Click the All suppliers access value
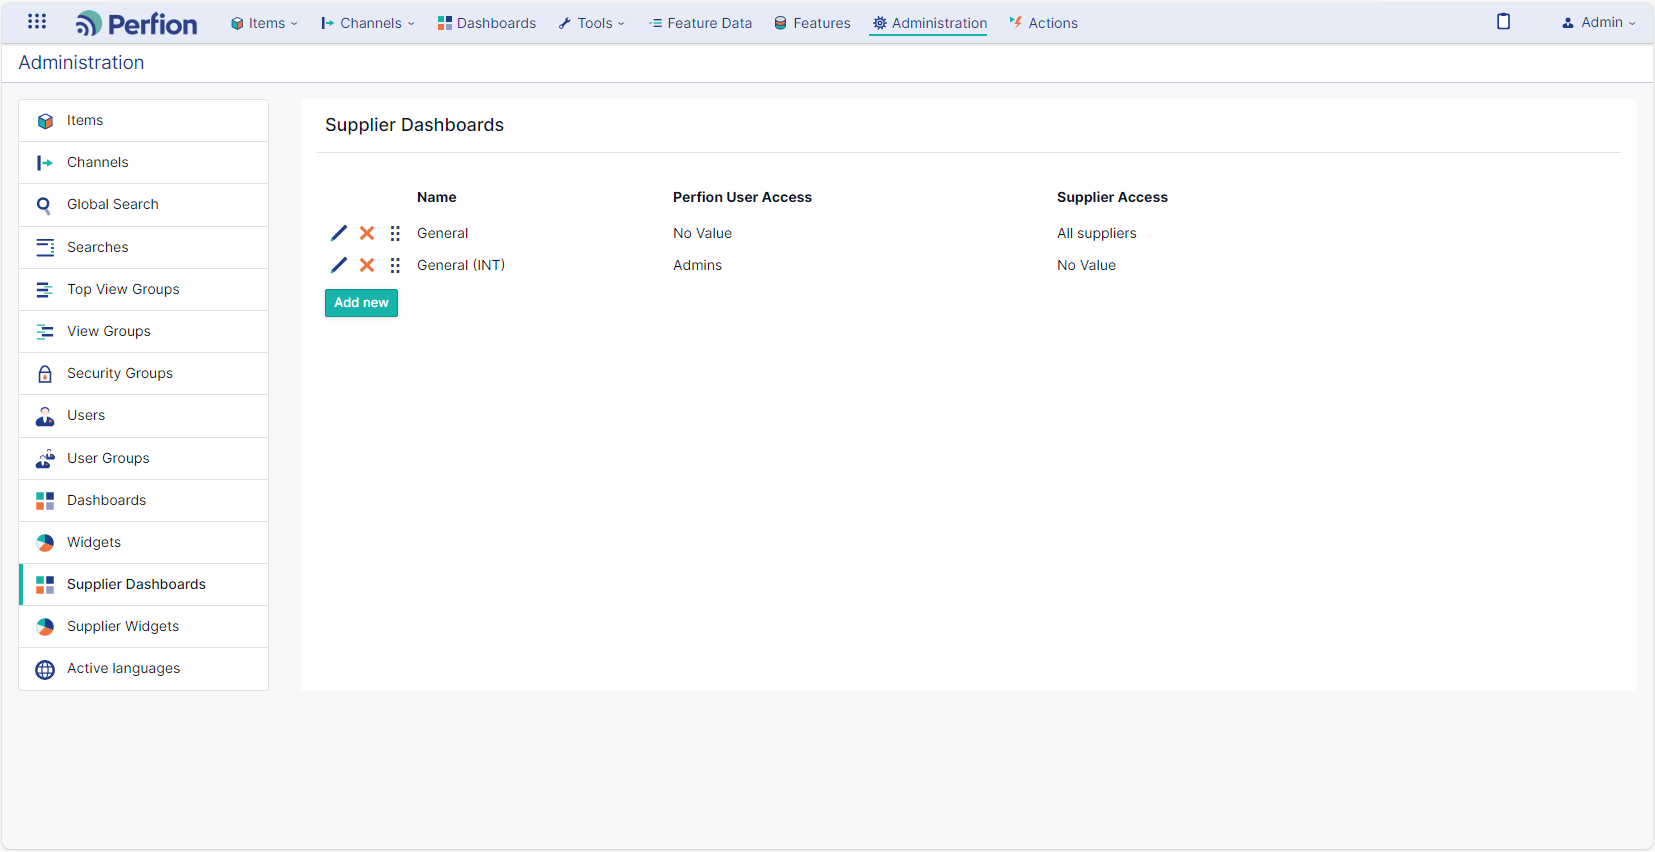 [1097, 233]
